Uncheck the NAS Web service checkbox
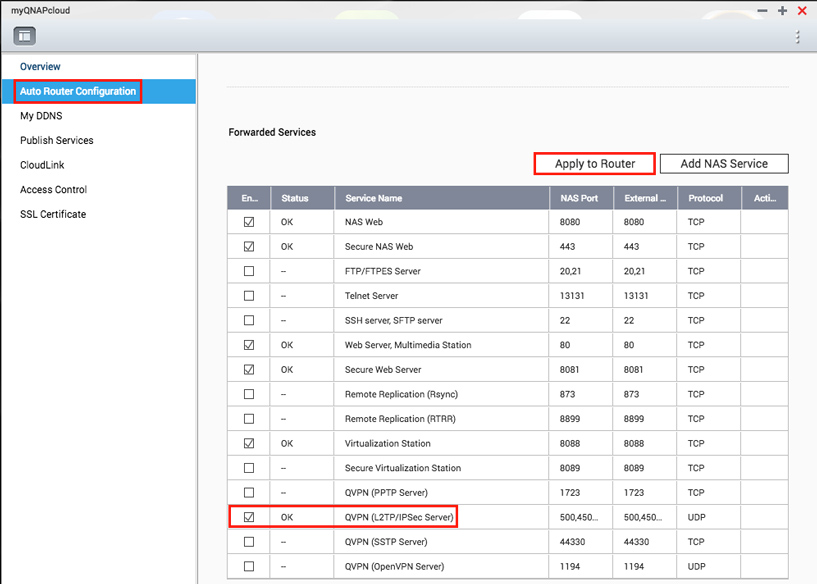The width and height of the screenshot is (817, 584). [x=249, y=222]
